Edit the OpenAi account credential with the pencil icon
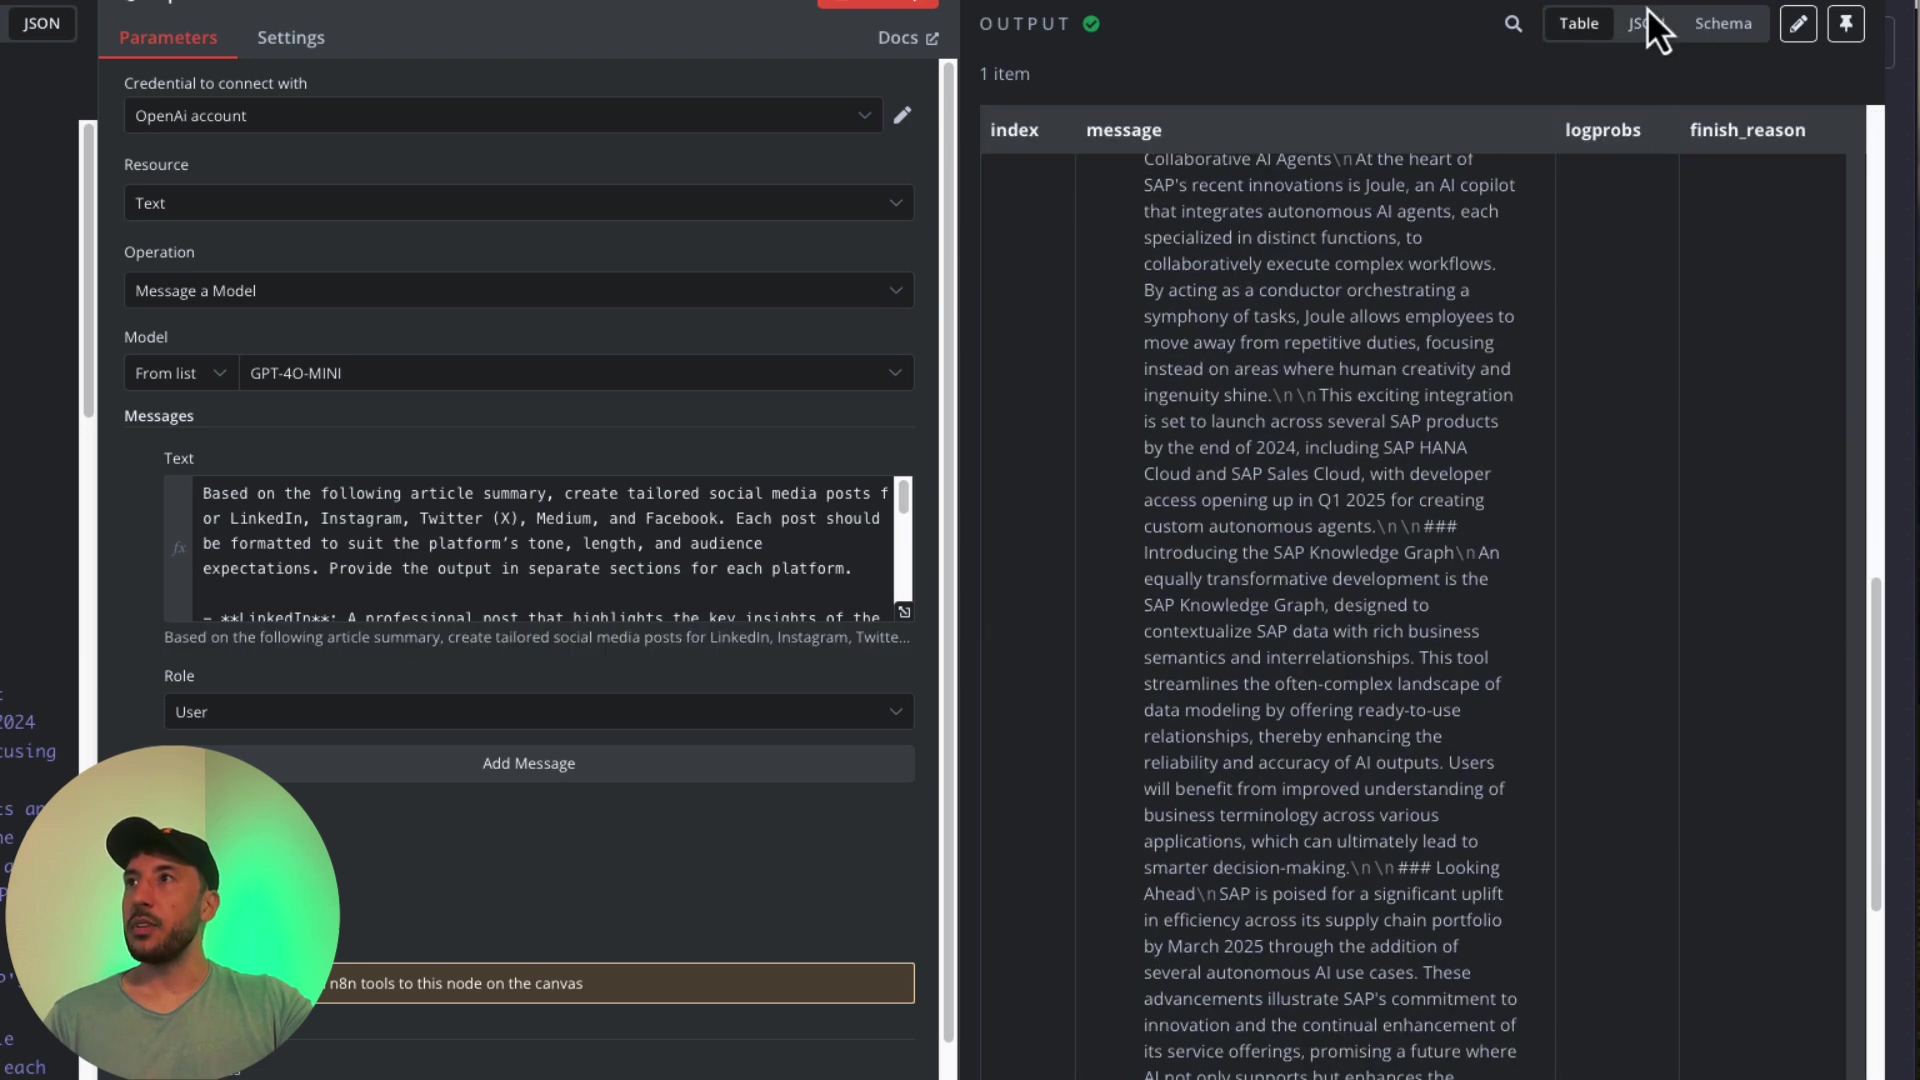1920x1080 pixels. click(902, 116)
